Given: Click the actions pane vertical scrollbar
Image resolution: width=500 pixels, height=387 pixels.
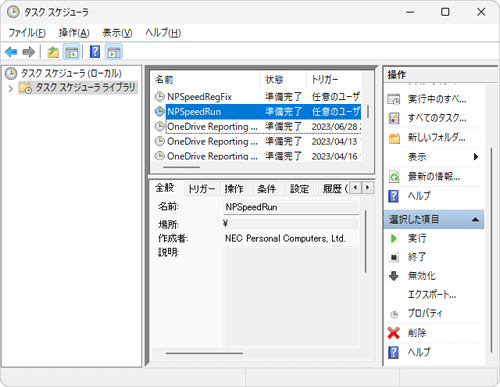Looking at the screenshot, I should [x=491, y=250].
